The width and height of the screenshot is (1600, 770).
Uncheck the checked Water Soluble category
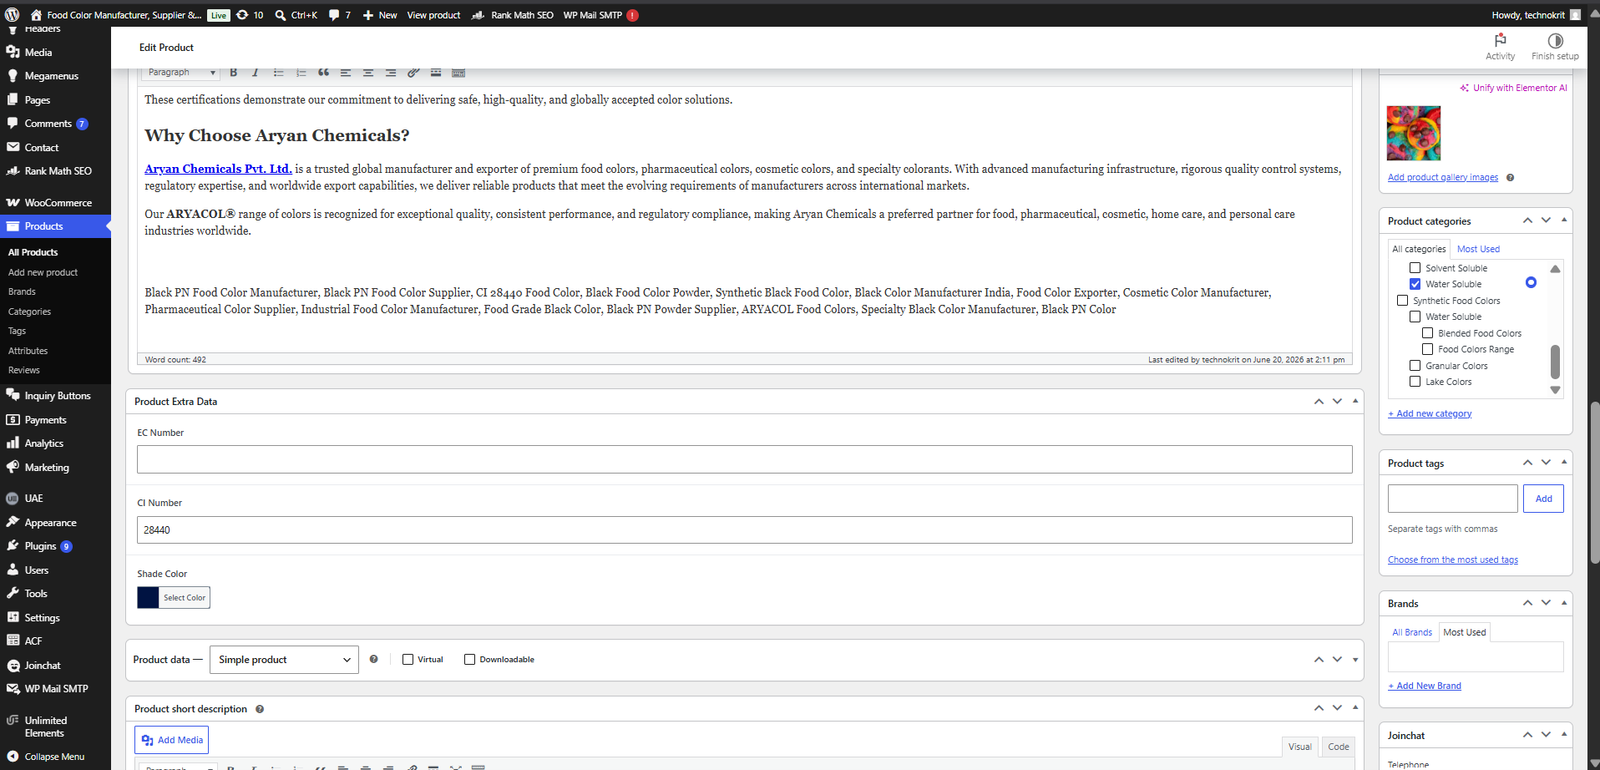point(1415,284)
